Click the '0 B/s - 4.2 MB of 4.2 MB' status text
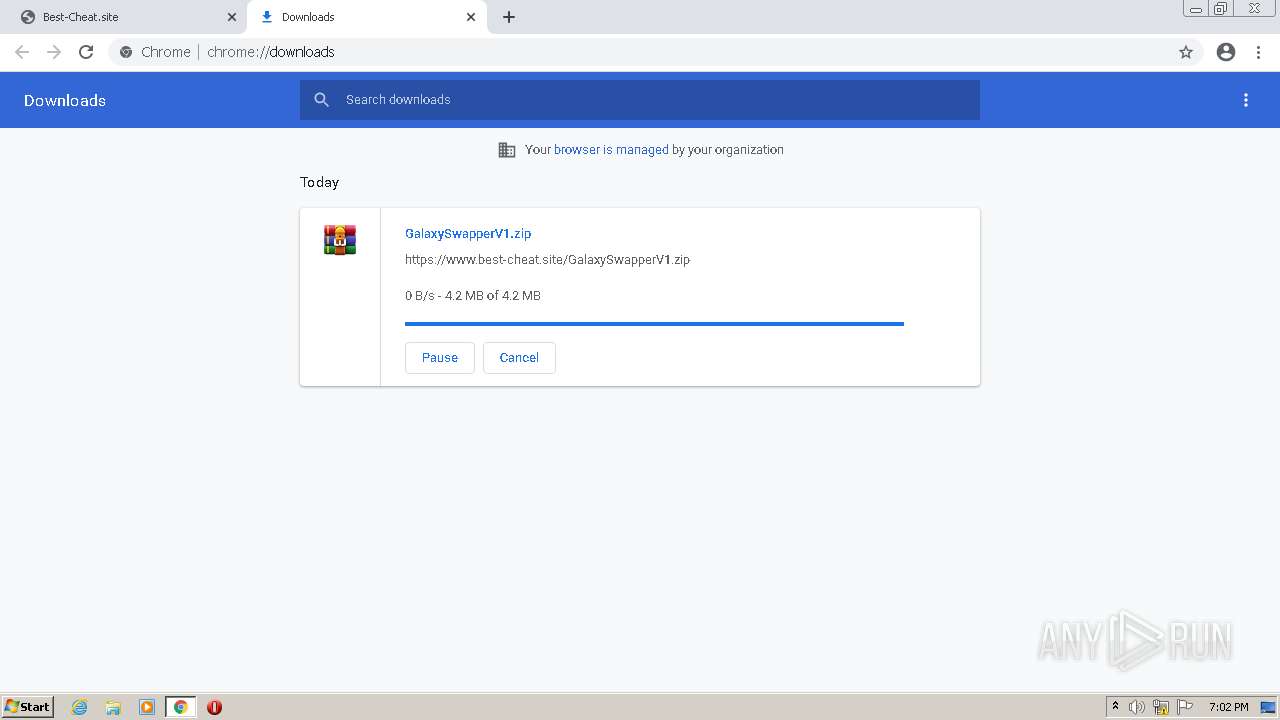 473,295
